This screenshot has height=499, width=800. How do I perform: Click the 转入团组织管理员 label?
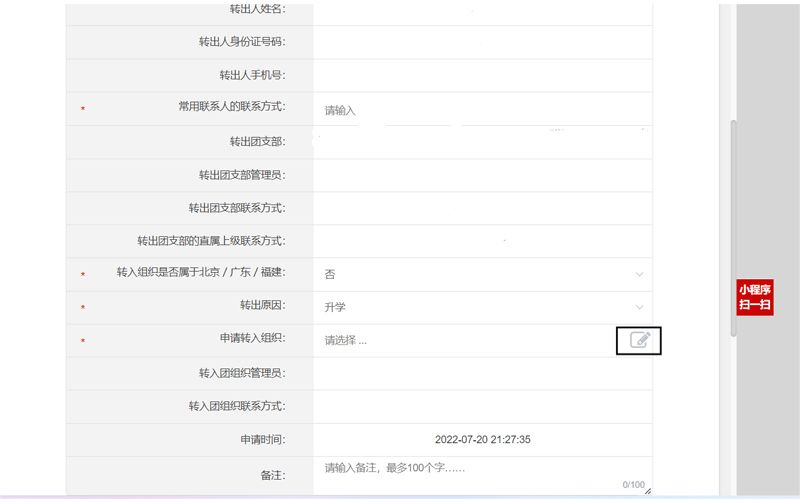click(242, 373)
